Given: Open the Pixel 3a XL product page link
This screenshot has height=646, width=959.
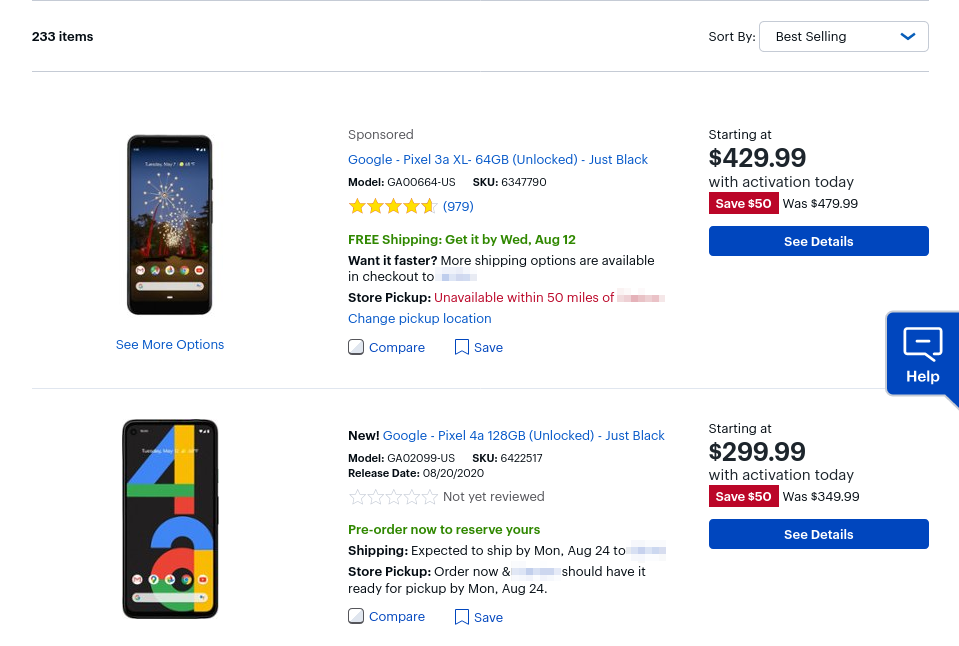Looking at the screenshot, I should pos(497,159).
